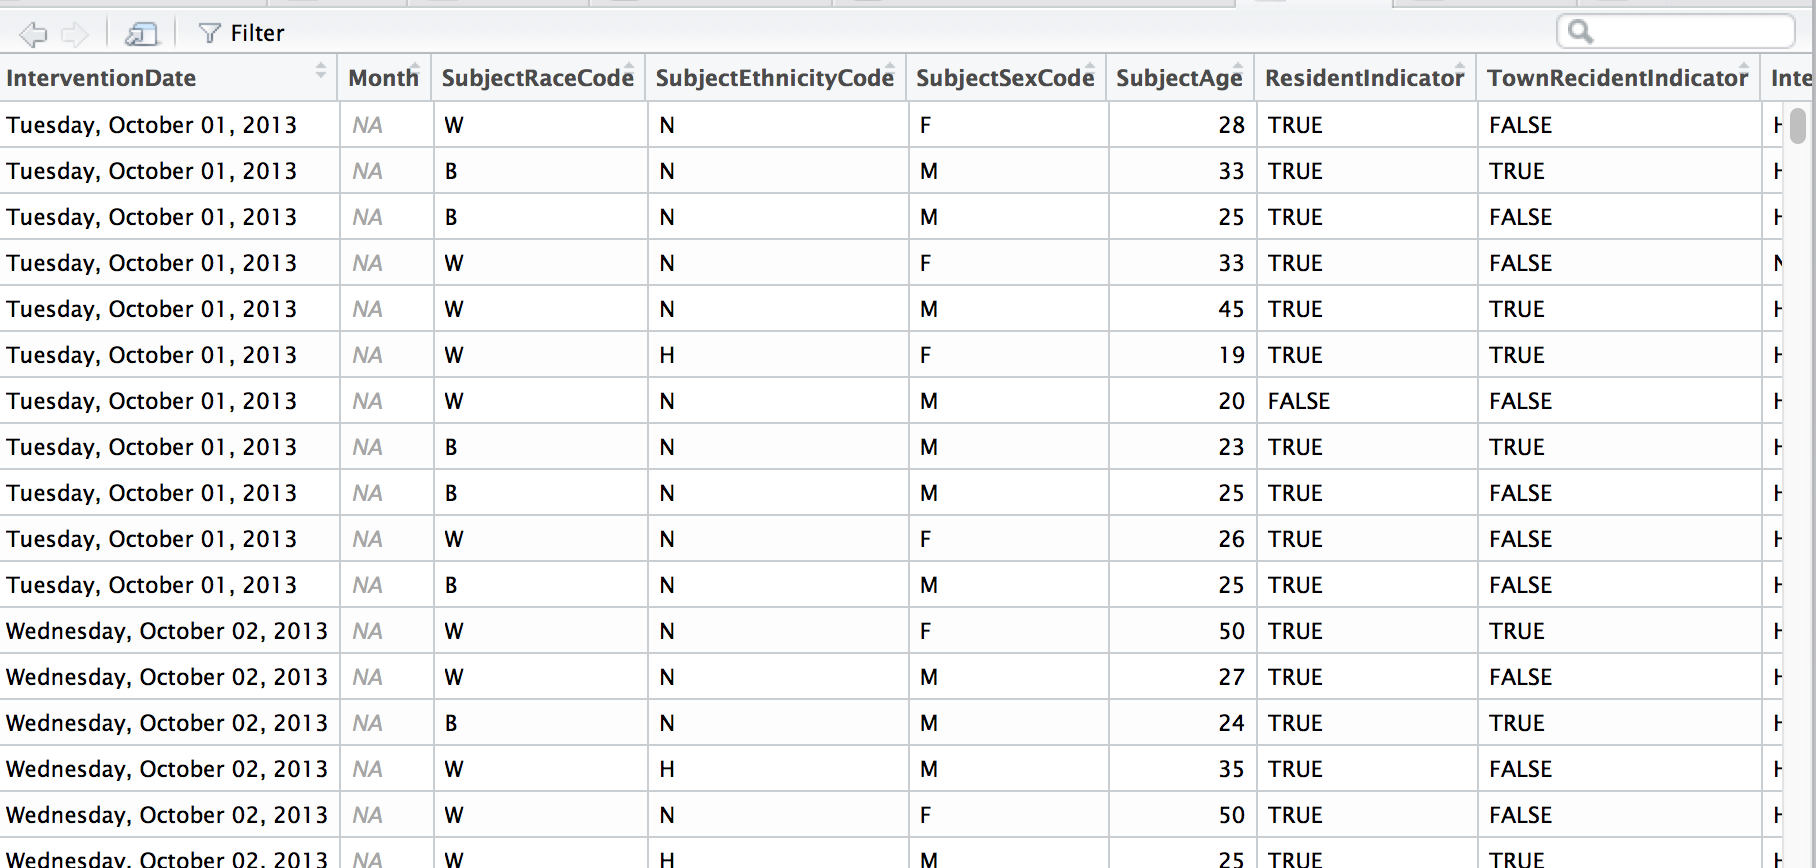The height and width of the screenshot is (868, 1816).
Task: Click the ResidentIndicator column header
Action: click(1364, 78)
